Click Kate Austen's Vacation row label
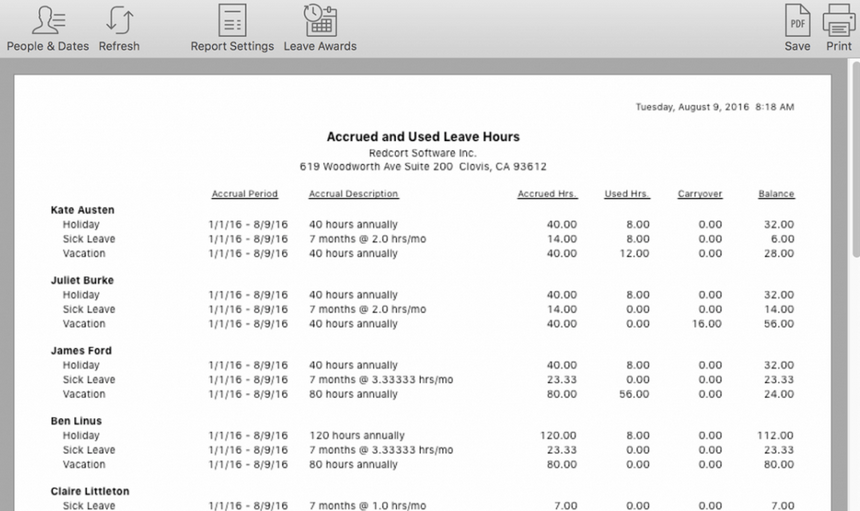 [84, 253]
